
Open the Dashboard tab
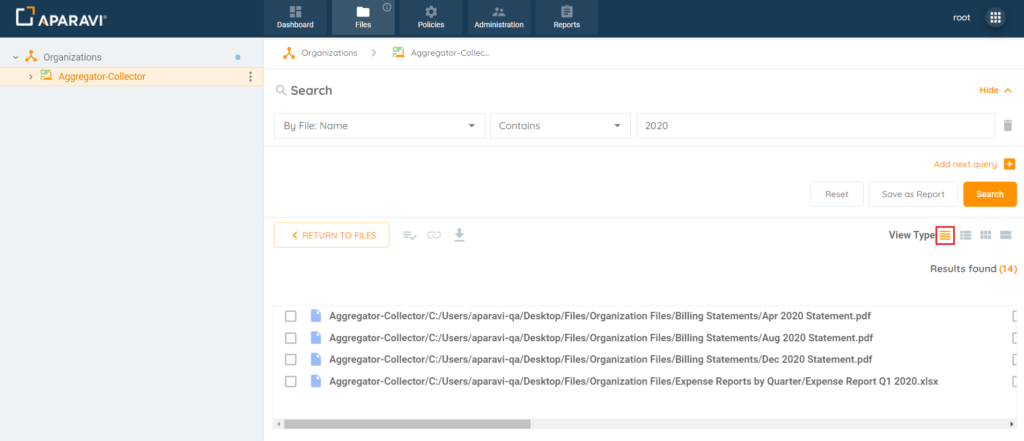pyautogui.click(x=295, y=18)
